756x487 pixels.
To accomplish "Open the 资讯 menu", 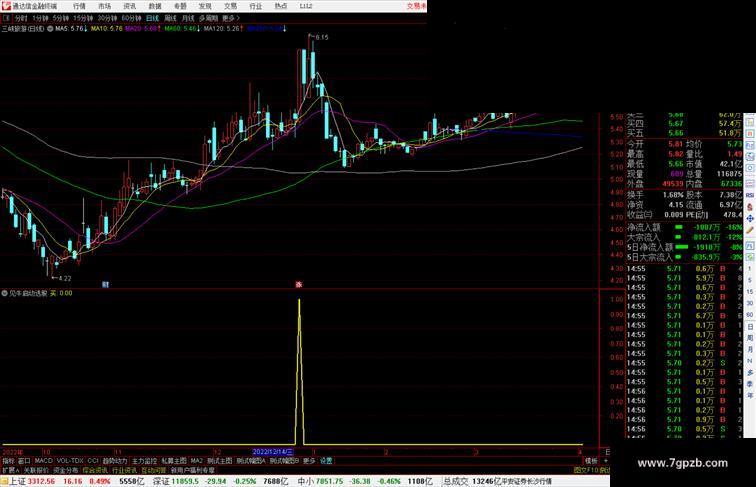I will click(x=129, y=6).
